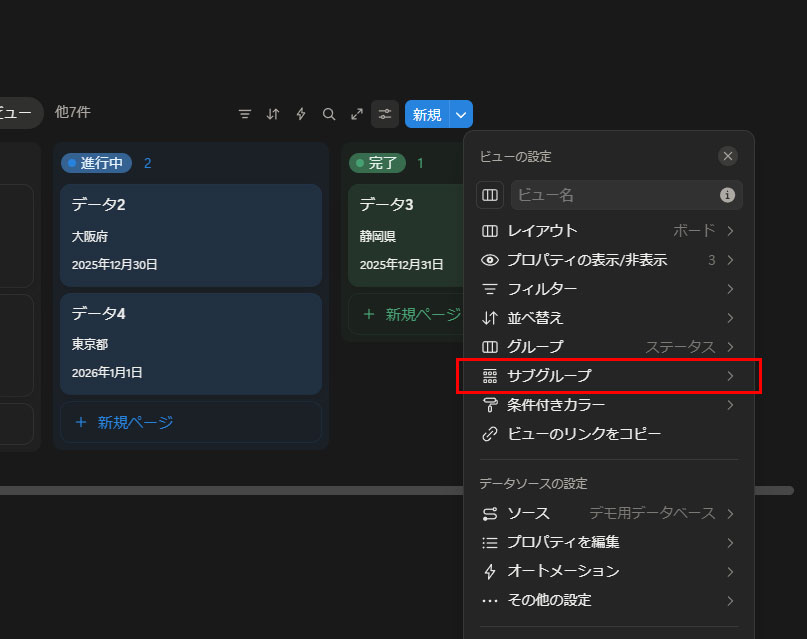Open the dropdown arrow next to 新規

click(461, 114)
